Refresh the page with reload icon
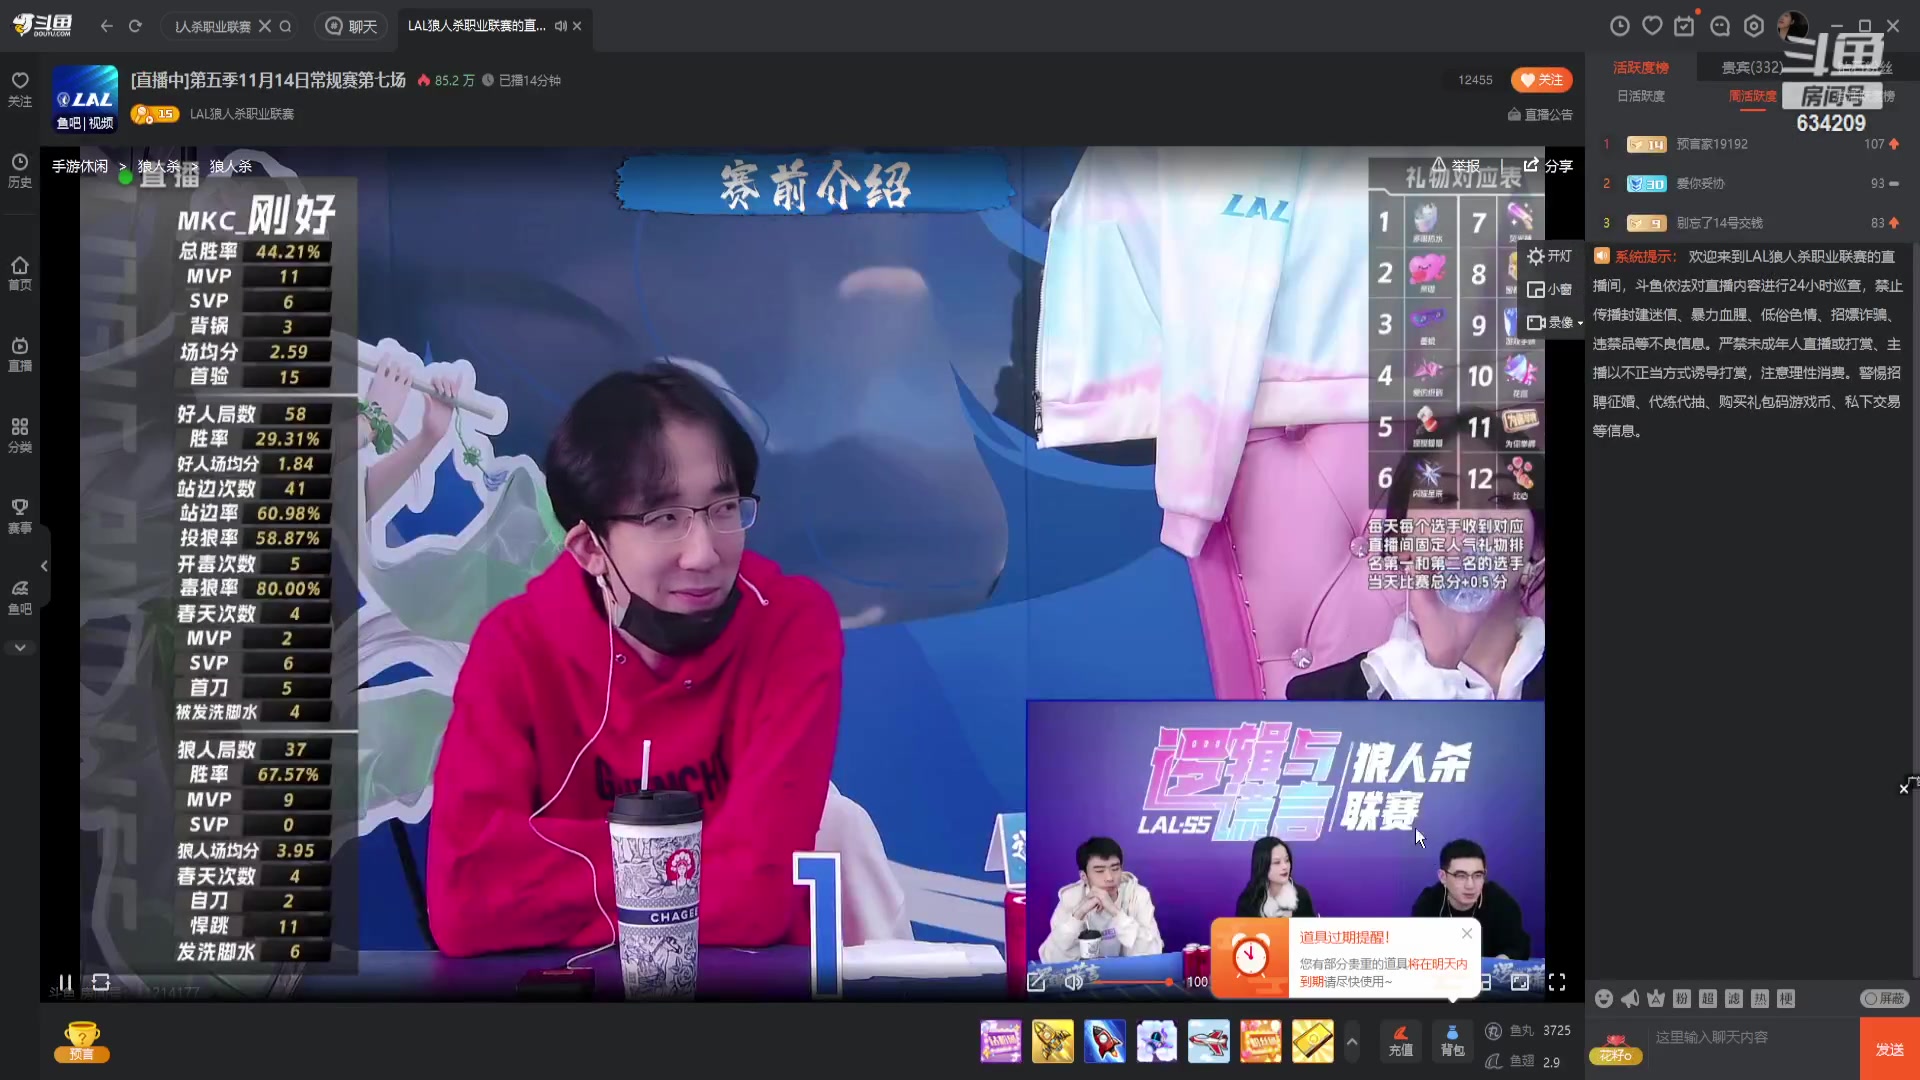This screenshot has width=1920, height=1080. (135, 26)
